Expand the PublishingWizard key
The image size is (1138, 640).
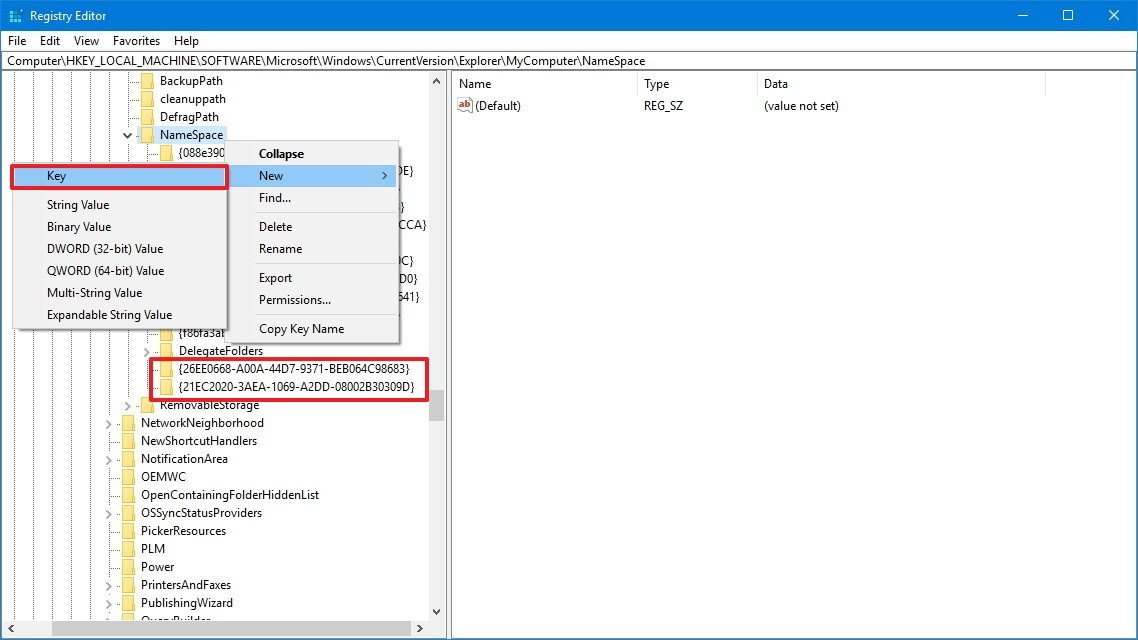109,603
